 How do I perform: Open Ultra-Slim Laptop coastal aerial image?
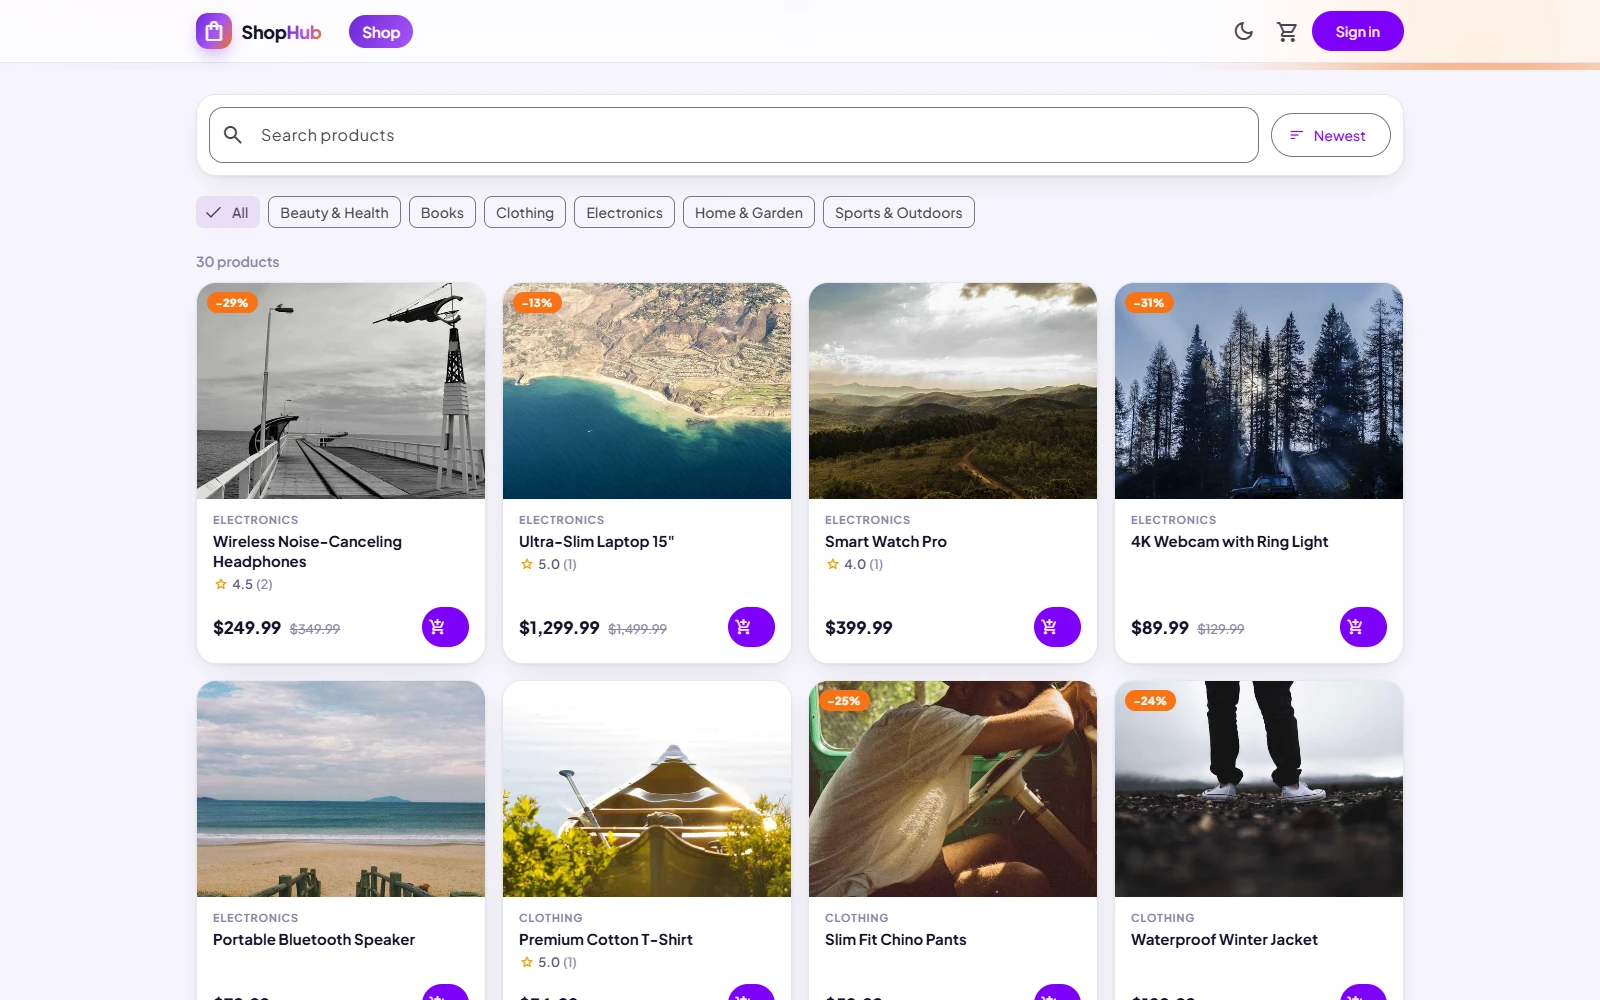[x=647, y=391]
